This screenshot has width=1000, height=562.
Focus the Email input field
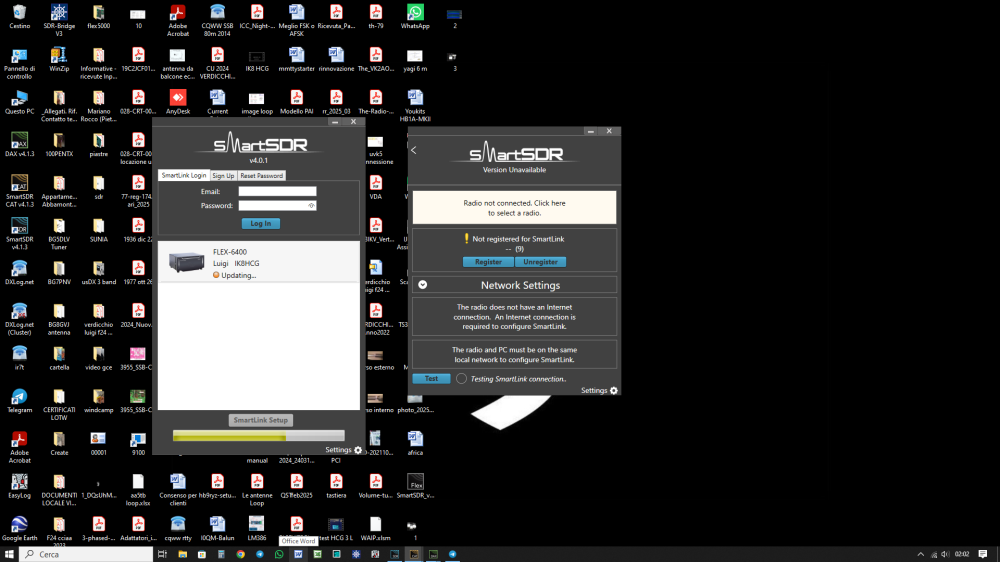[277, 191]
